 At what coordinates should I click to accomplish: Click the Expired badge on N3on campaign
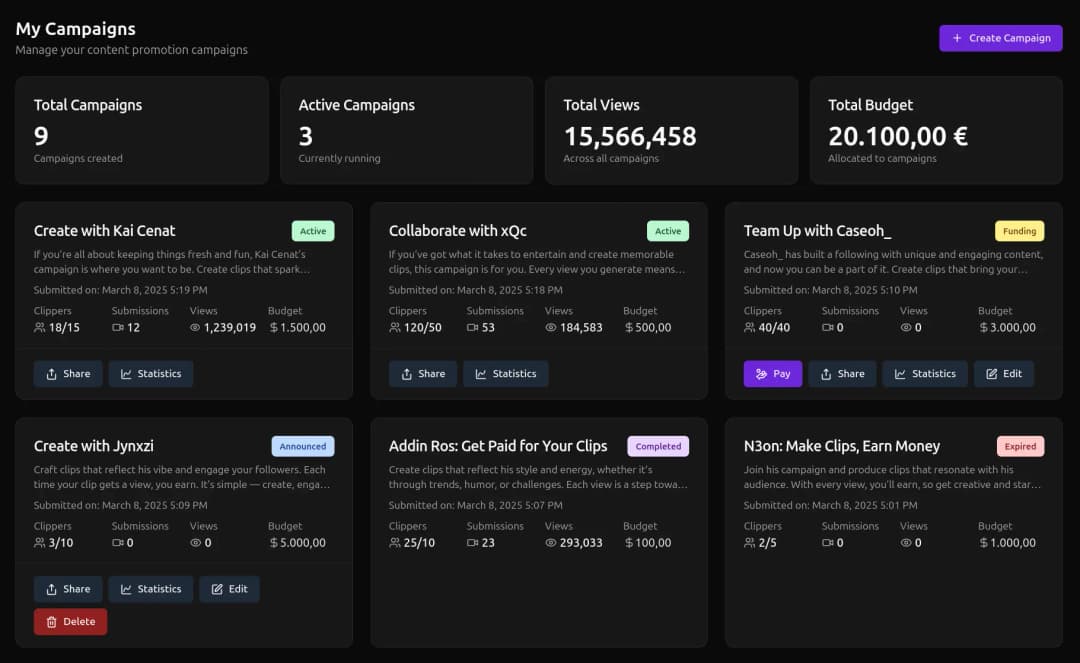click(x=1020, y=446)
